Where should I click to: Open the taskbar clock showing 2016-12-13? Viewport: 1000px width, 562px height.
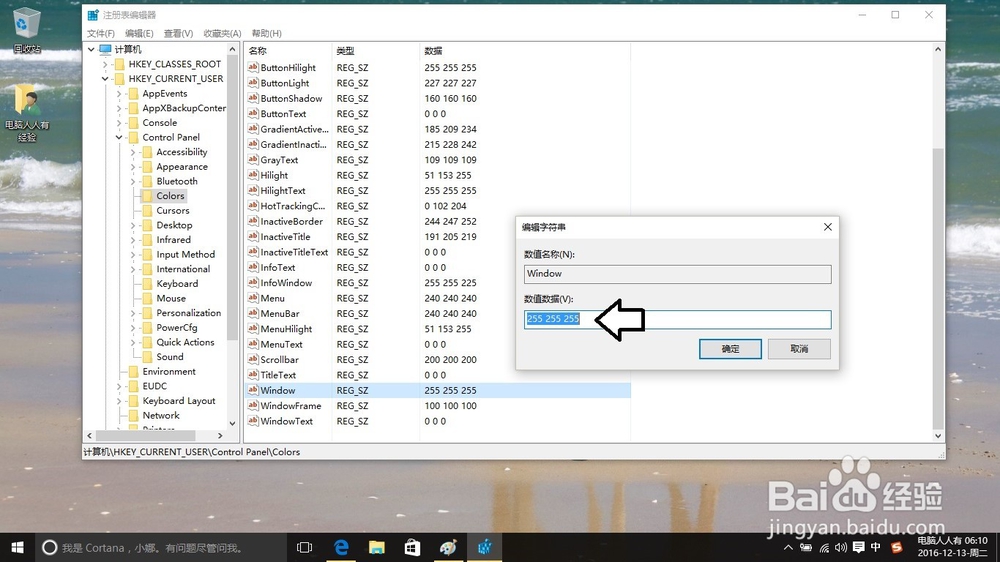coord(952,547)
